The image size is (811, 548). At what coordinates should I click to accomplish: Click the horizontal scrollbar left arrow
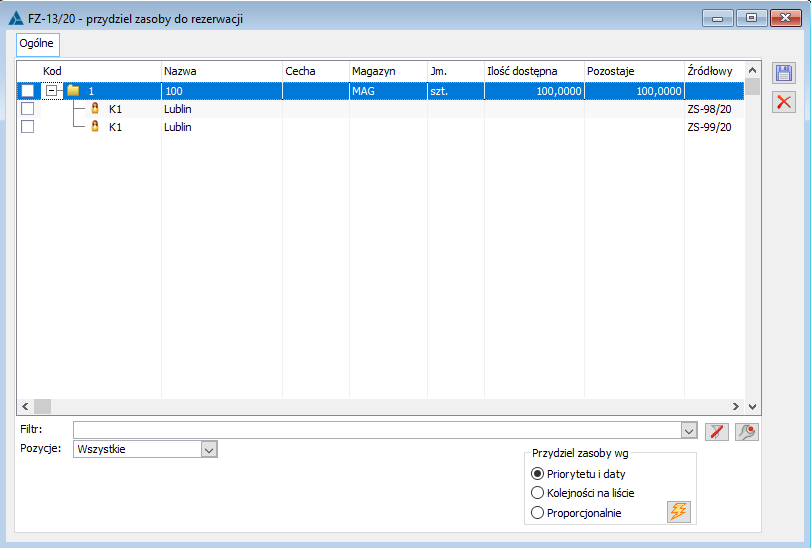click(25, 406)
